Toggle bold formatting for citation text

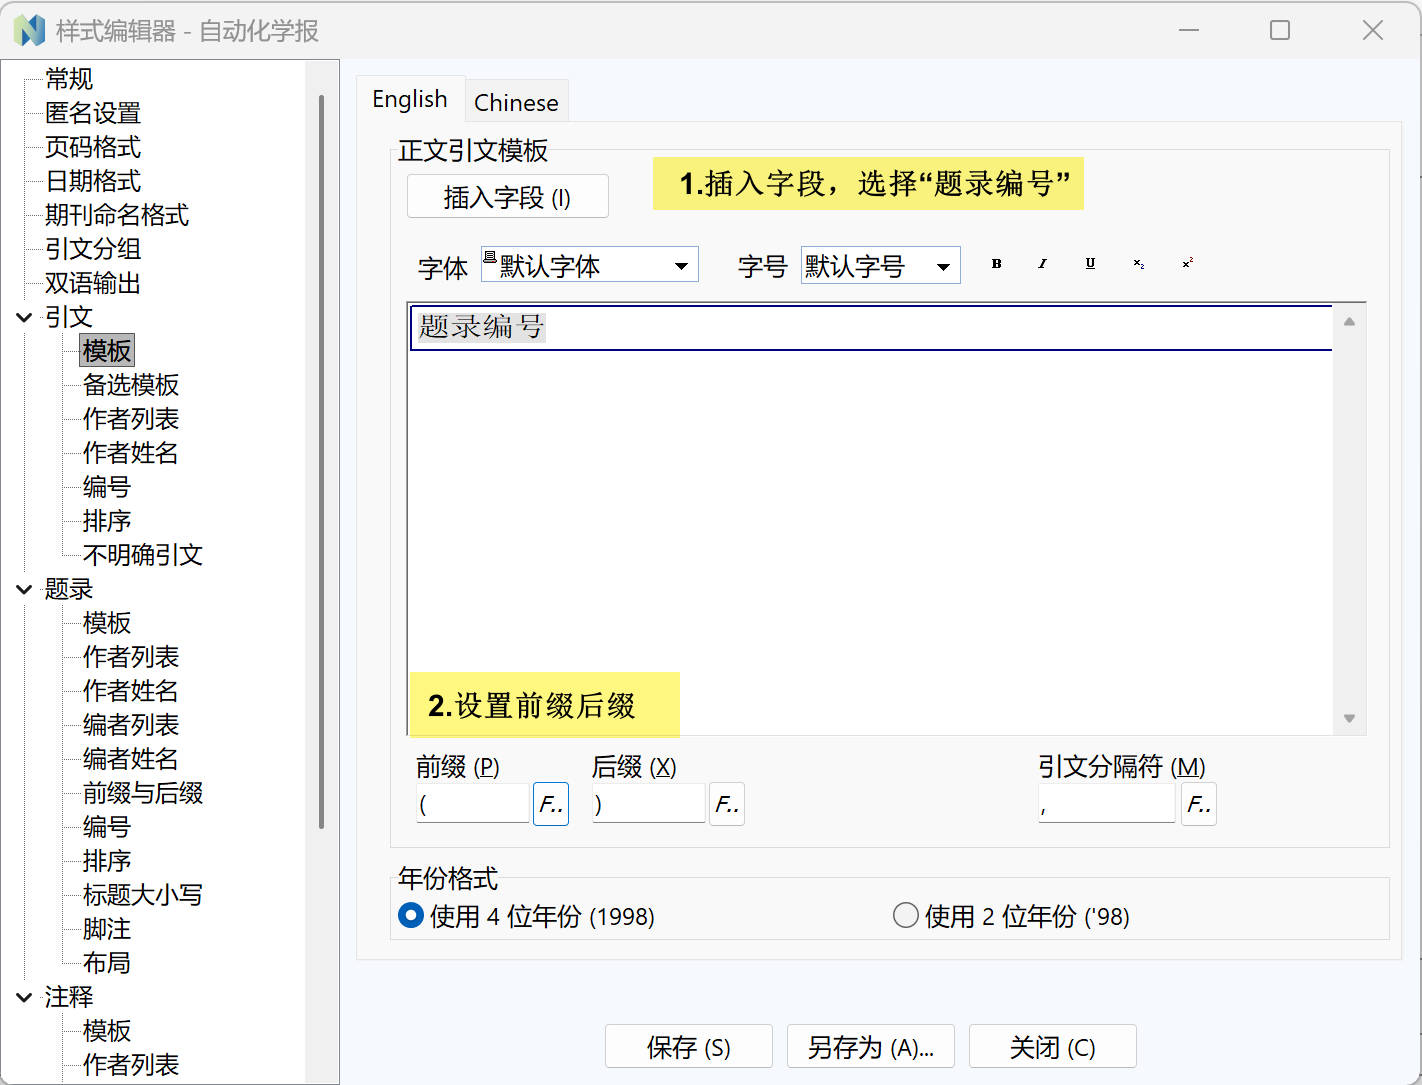996,264
